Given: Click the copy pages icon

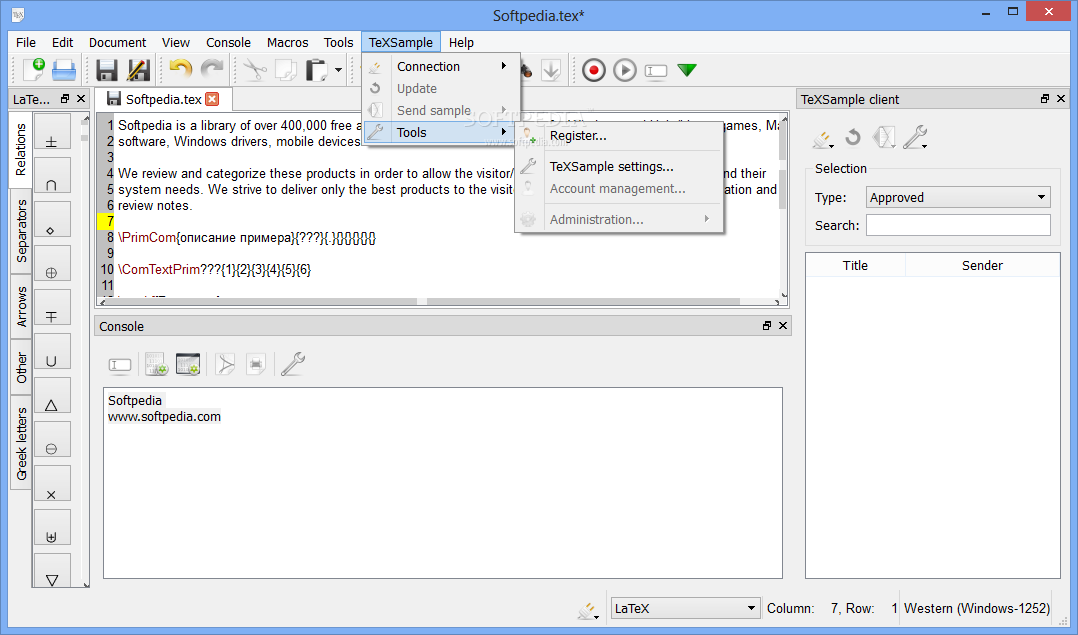Looking at the screenshot, I should click(x=285, y=70).
